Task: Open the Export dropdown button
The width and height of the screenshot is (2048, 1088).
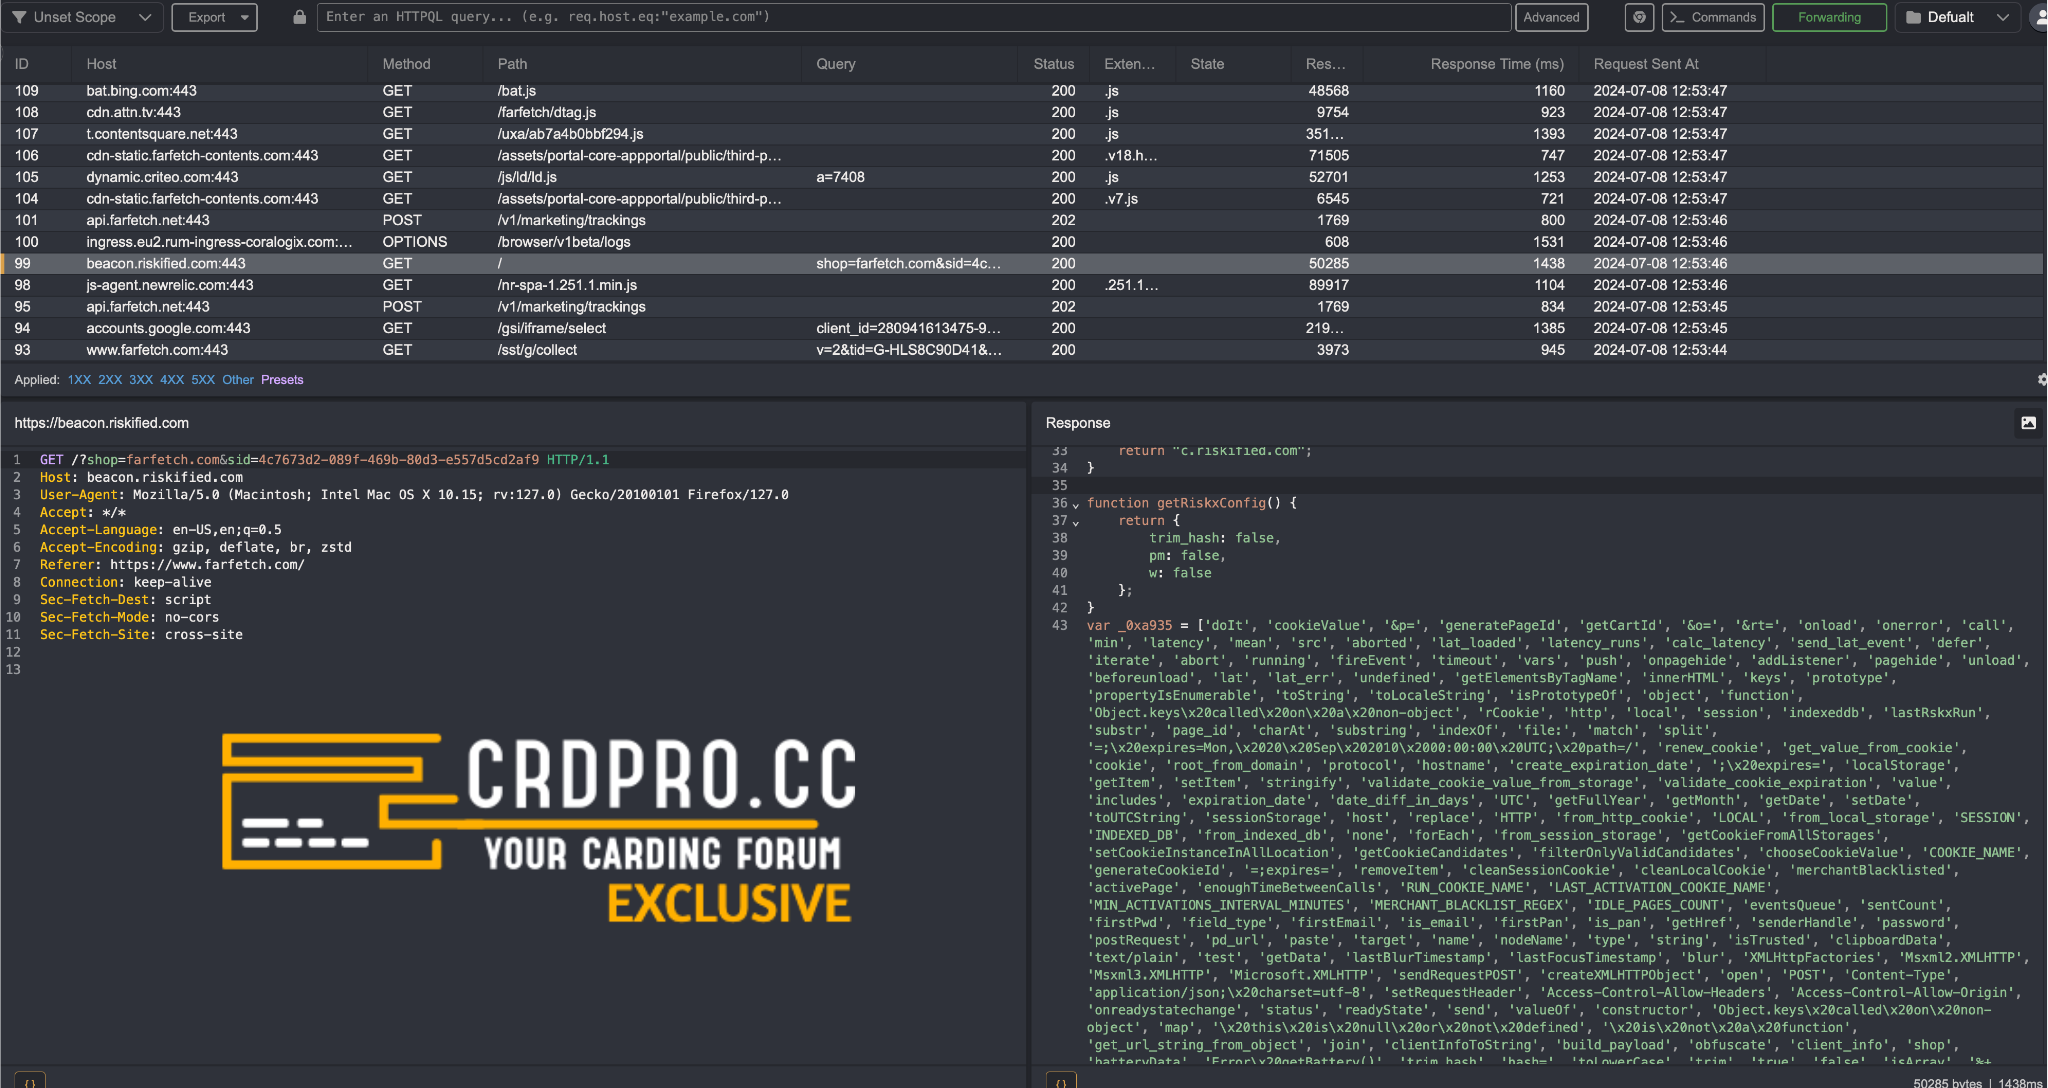Action: click(x=215, y=17)
